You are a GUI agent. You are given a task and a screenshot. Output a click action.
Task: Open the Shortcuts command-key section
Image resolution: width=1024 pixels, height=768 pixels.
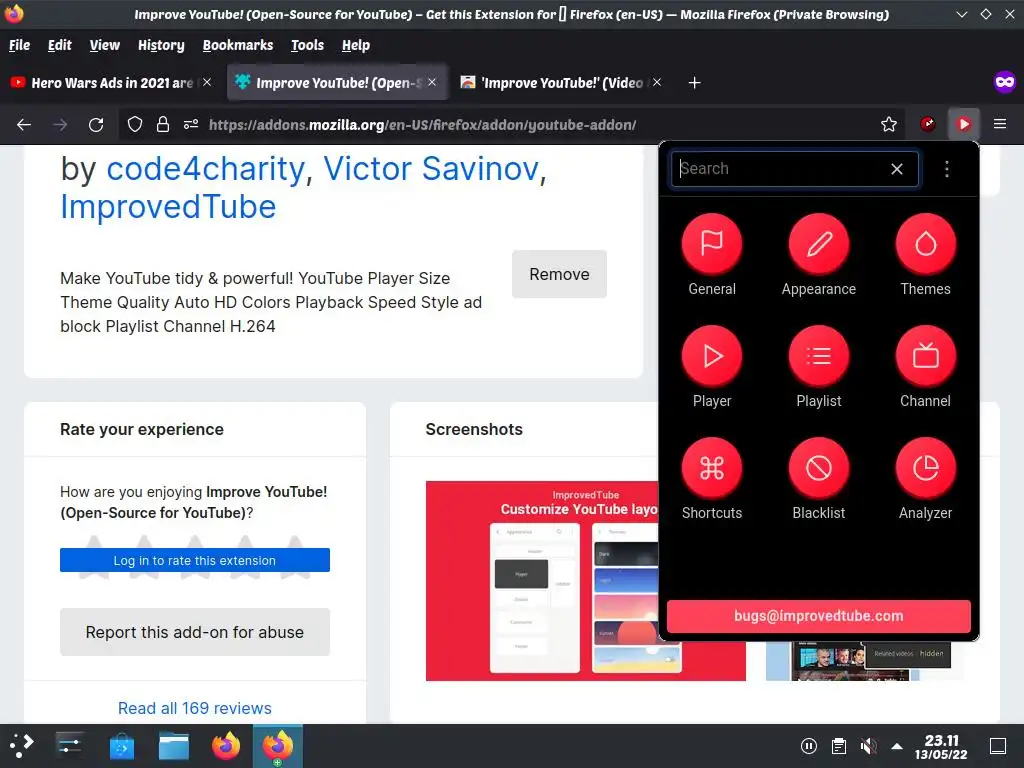[711, 479]
